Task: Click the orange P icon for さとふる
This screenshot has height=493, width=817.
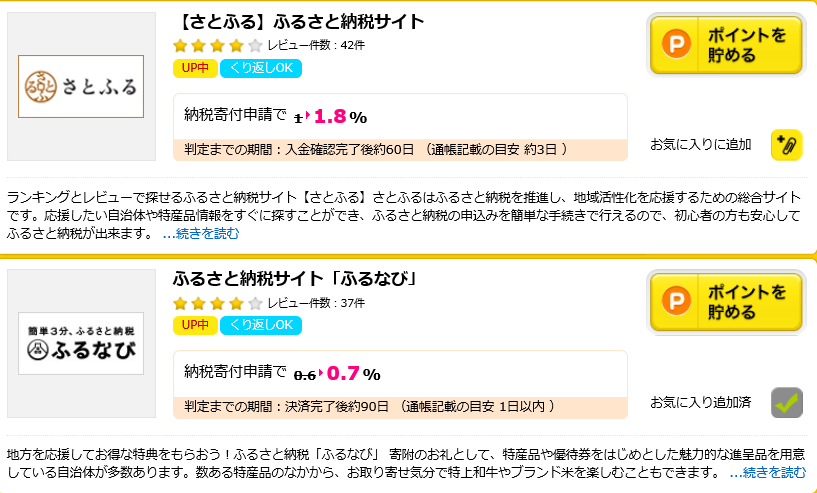Action: [x=676, y=44]
